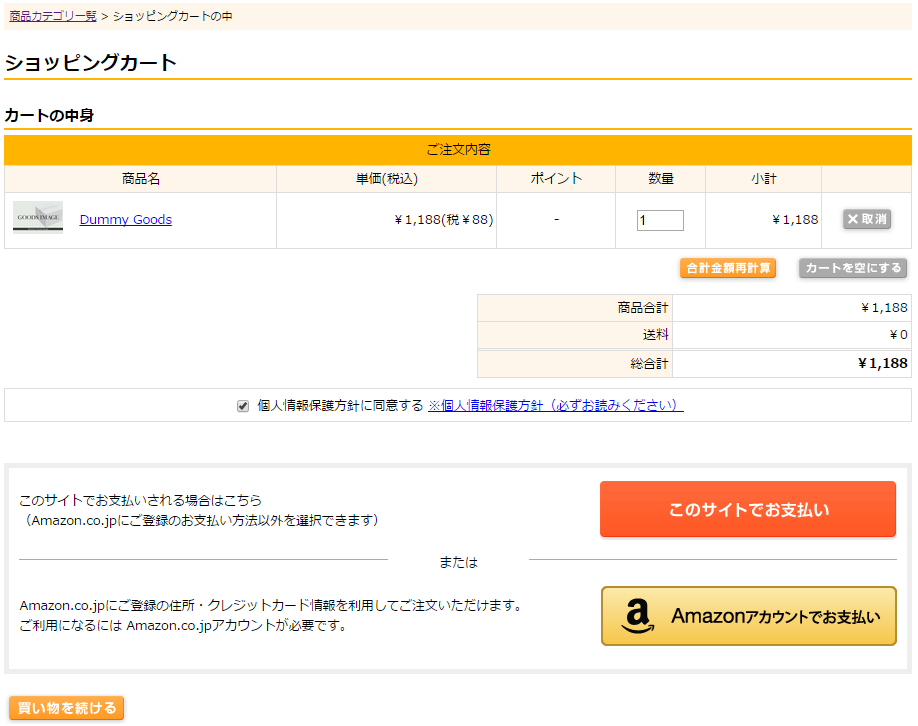Toggle the 個人情報保護方針に同意する checkbox

click(243, 406)
